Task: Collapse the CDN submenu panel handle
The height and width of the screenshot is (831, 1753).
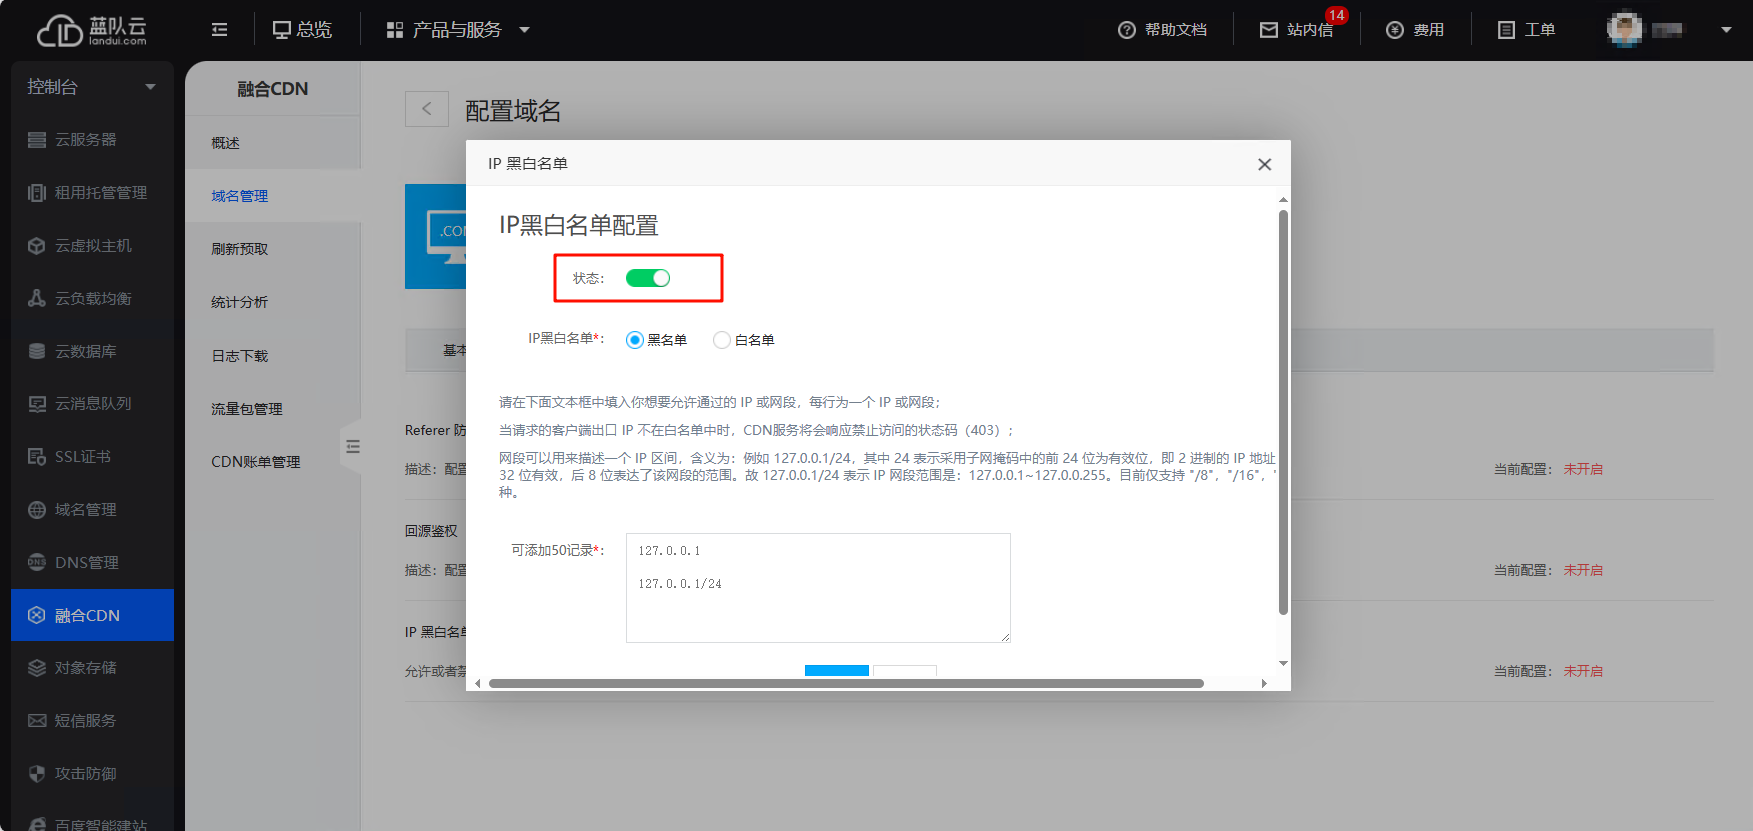Action: point(352,447)
